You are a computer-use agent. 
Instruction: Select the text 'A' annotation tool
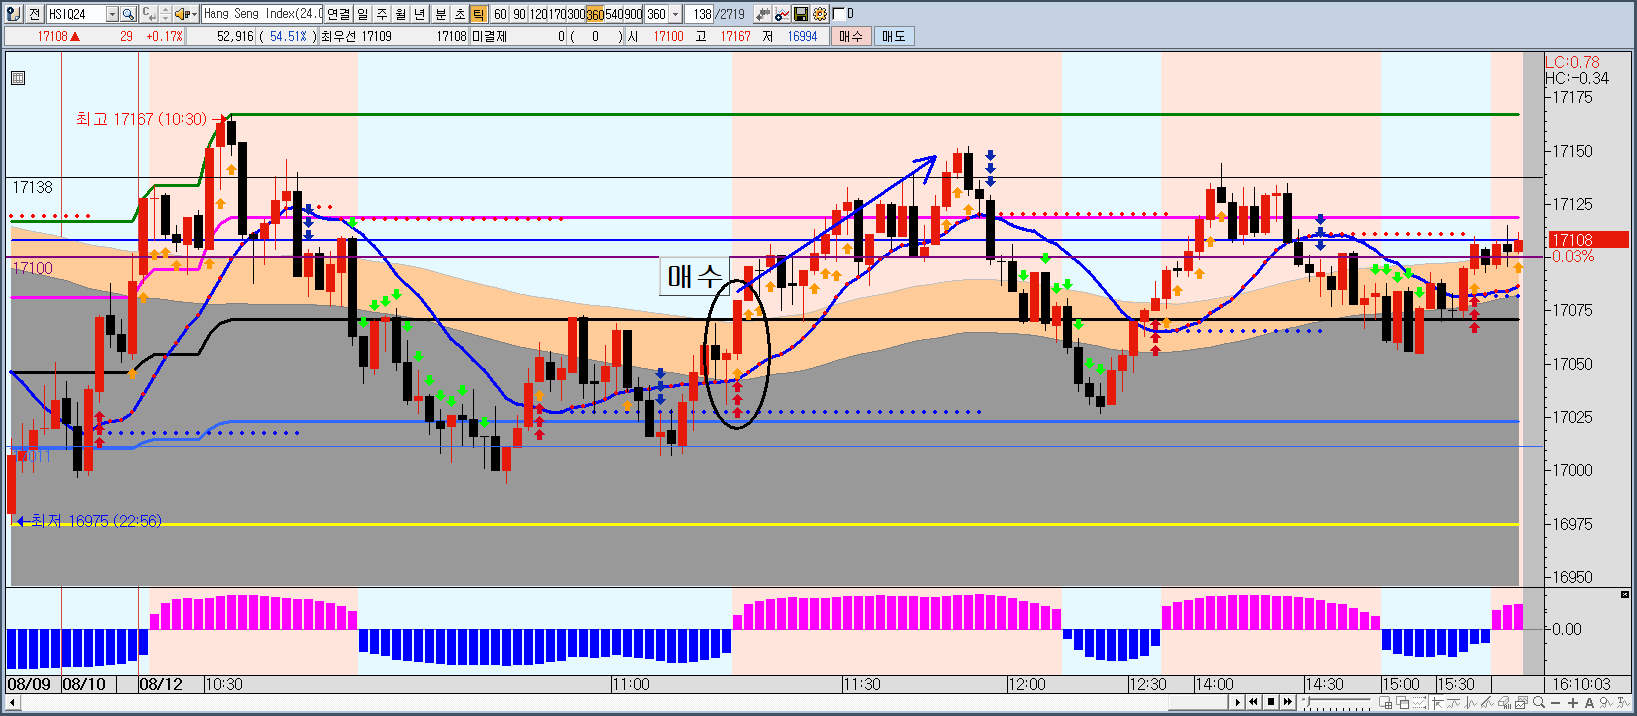(1590, 703)
